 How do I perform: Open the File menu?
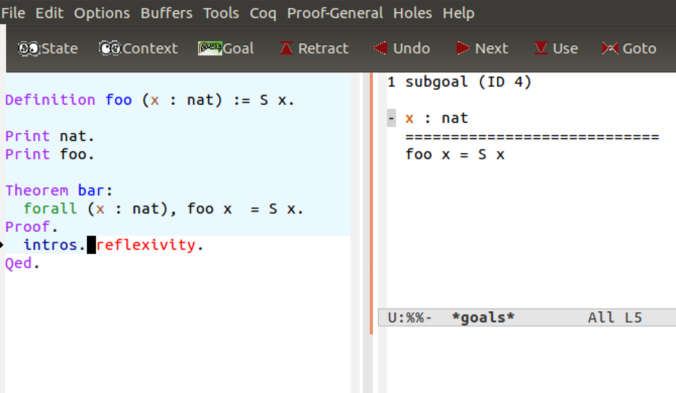click(13, 13)
